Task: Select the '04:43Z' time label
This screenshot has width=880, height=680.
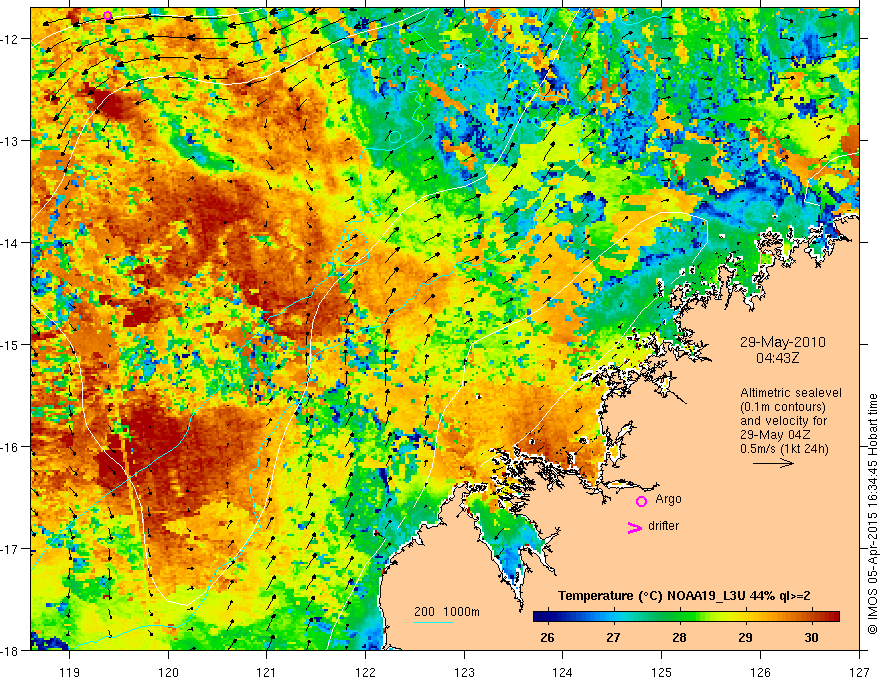Action: (777, 357)
